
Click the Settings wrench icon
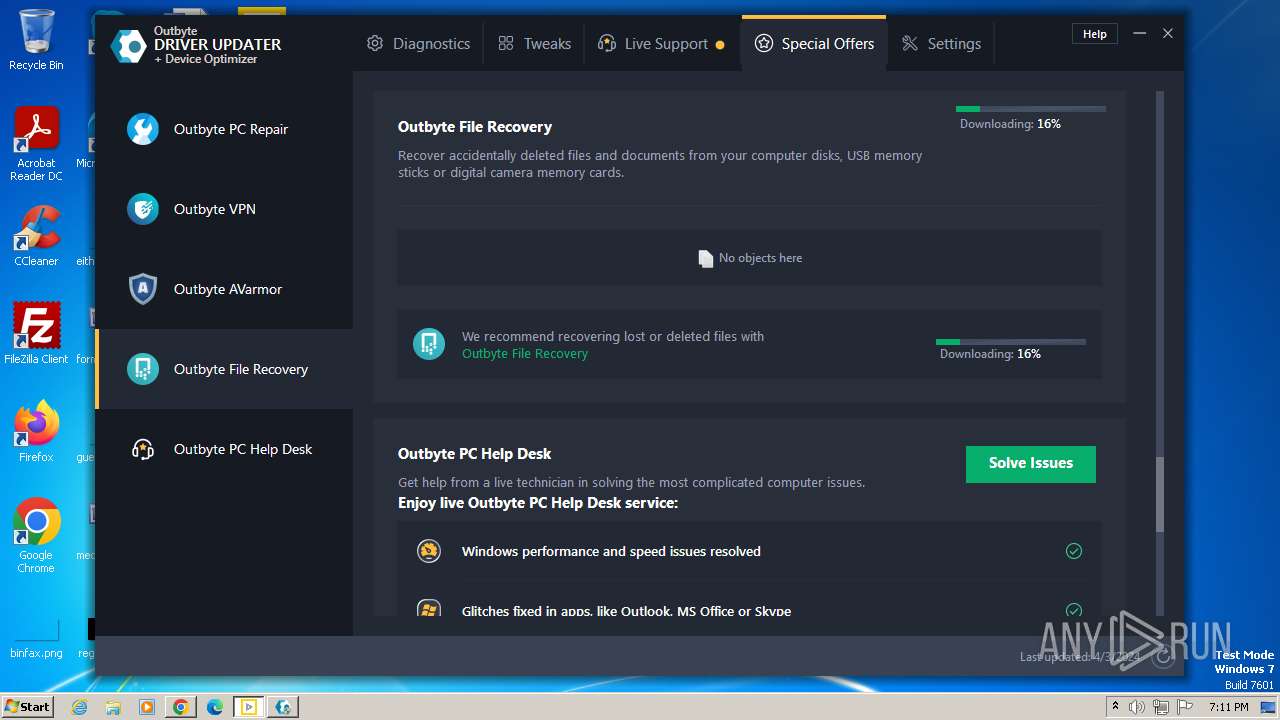click(909, 44)
